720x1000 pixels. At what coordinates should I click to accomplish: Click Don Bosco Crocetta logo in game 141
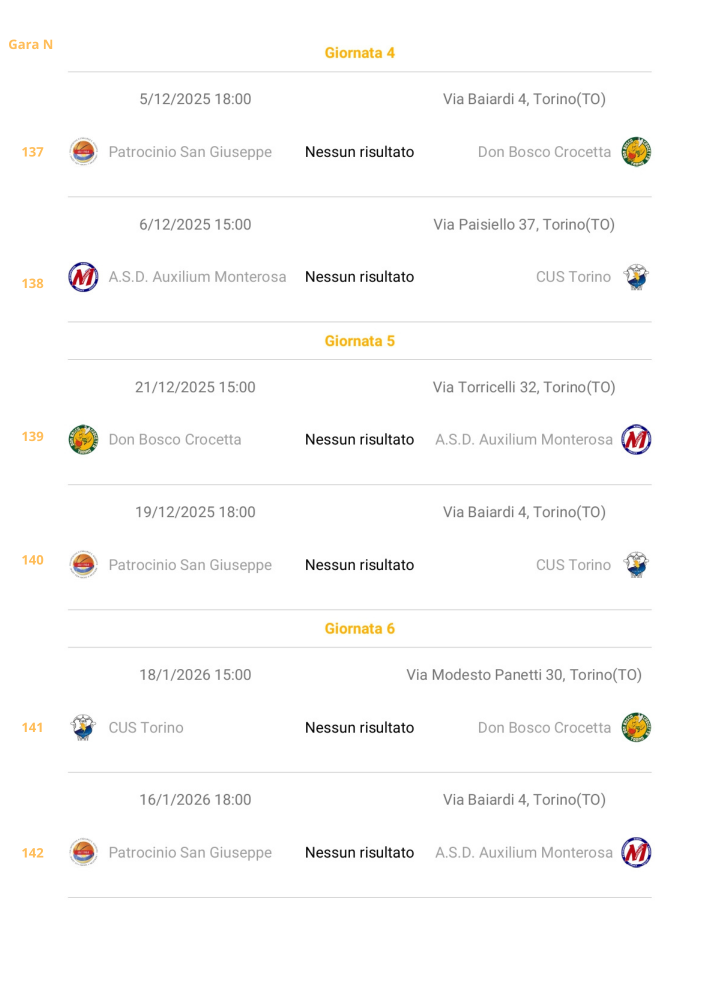(x=636, y=728)
